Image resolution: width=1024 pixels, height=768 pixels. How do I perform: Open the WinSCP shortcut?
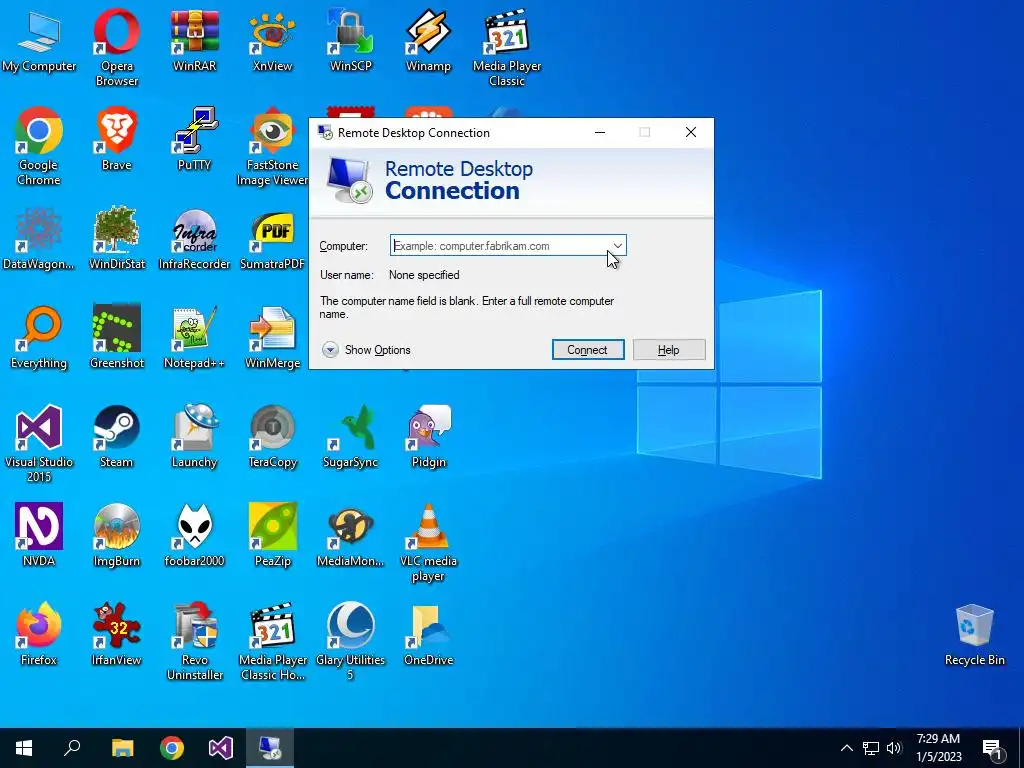351,40
